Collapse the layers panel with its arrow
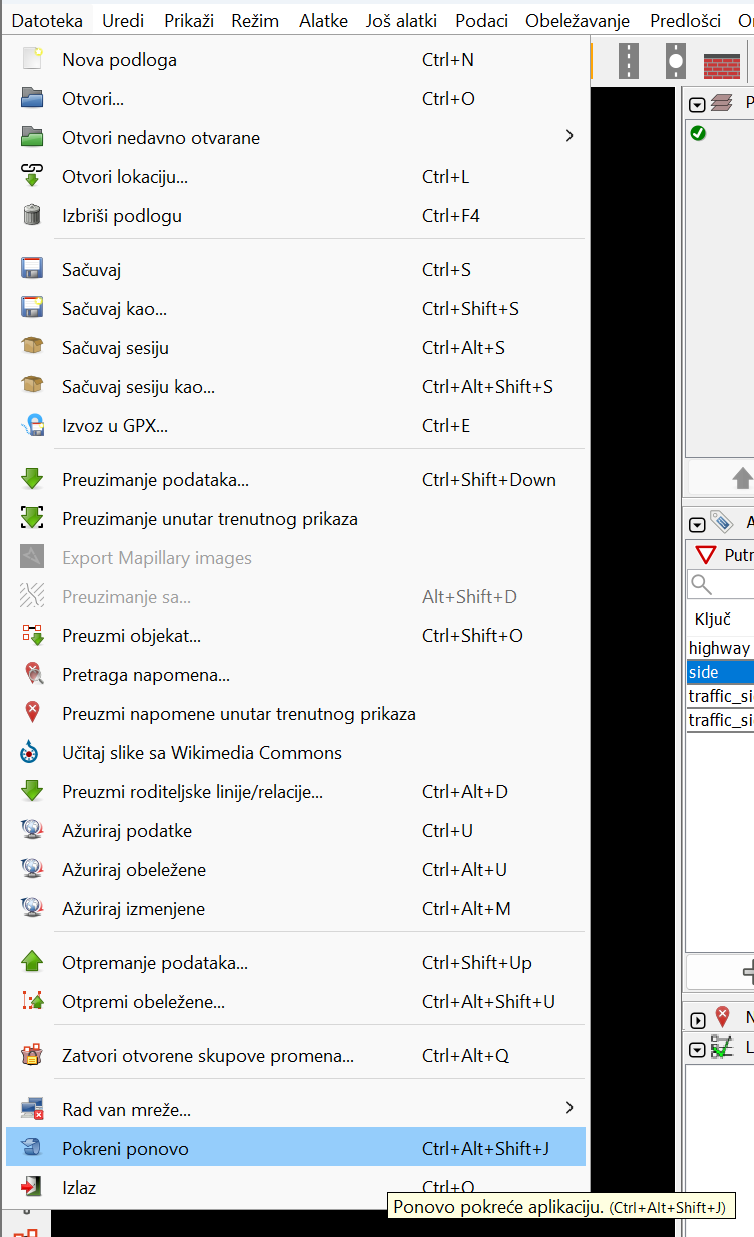Screen dimensions: 754x1237 698,104
